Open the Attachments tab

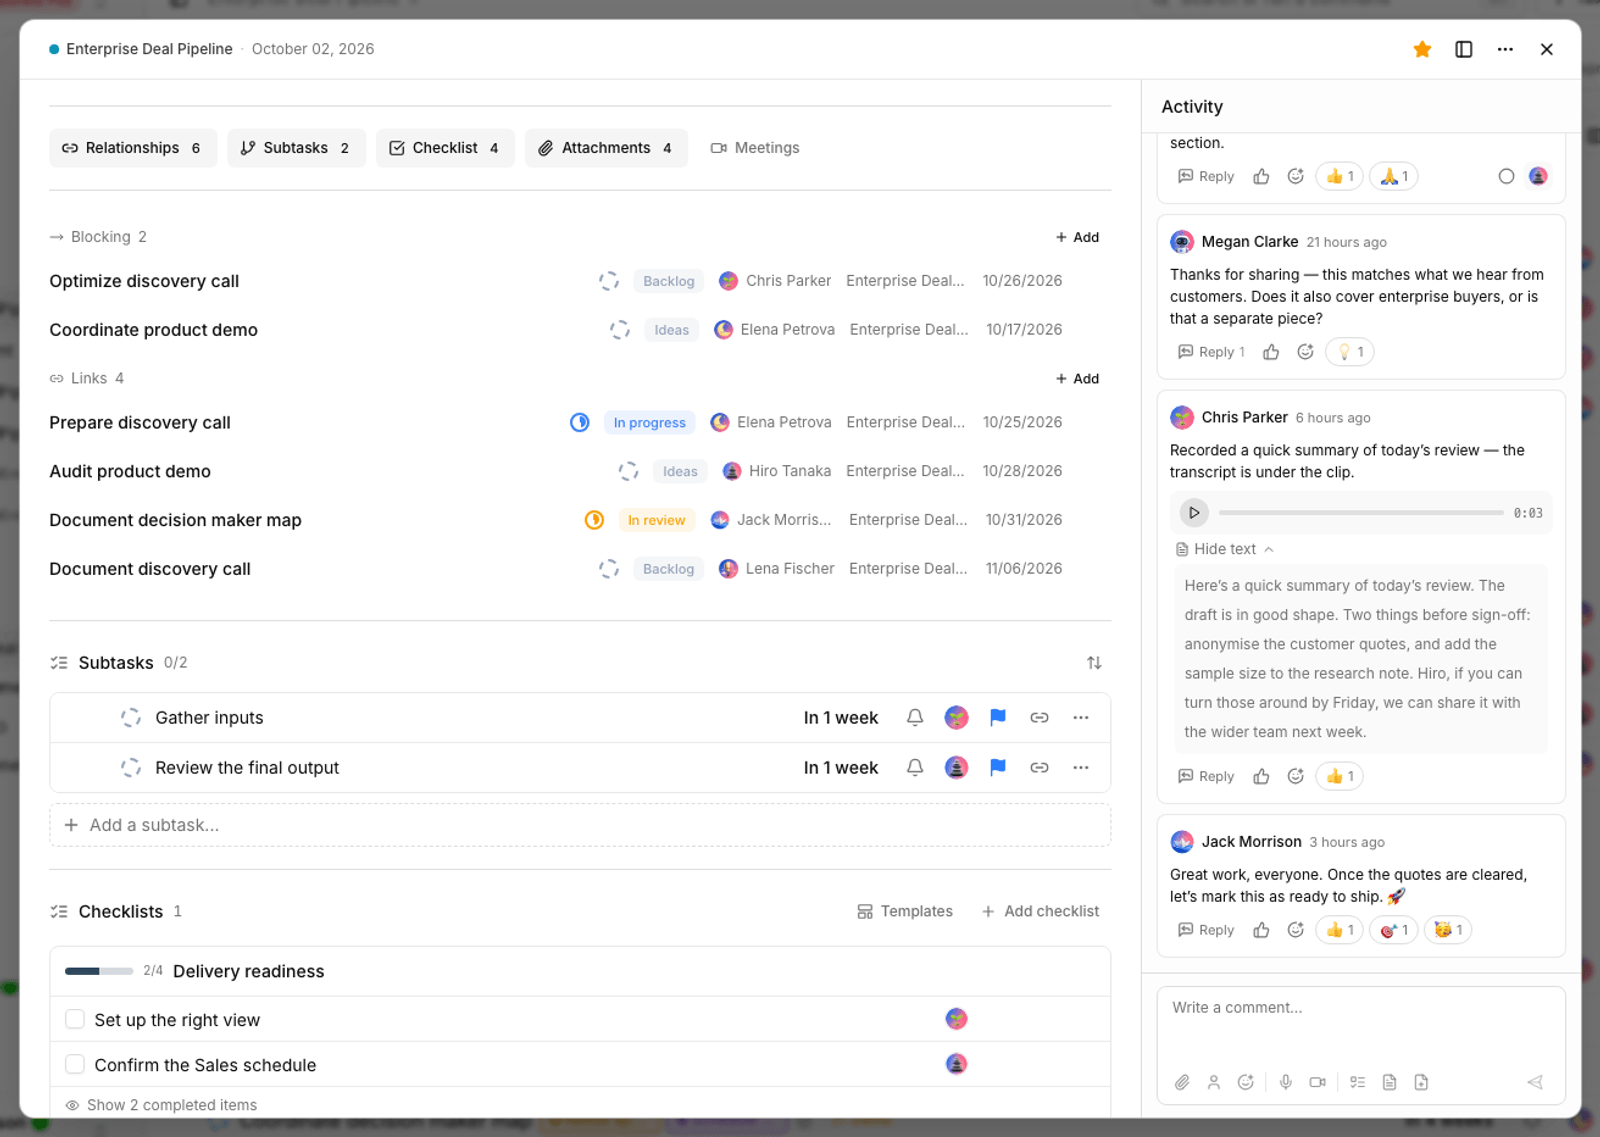coord(606,148)
